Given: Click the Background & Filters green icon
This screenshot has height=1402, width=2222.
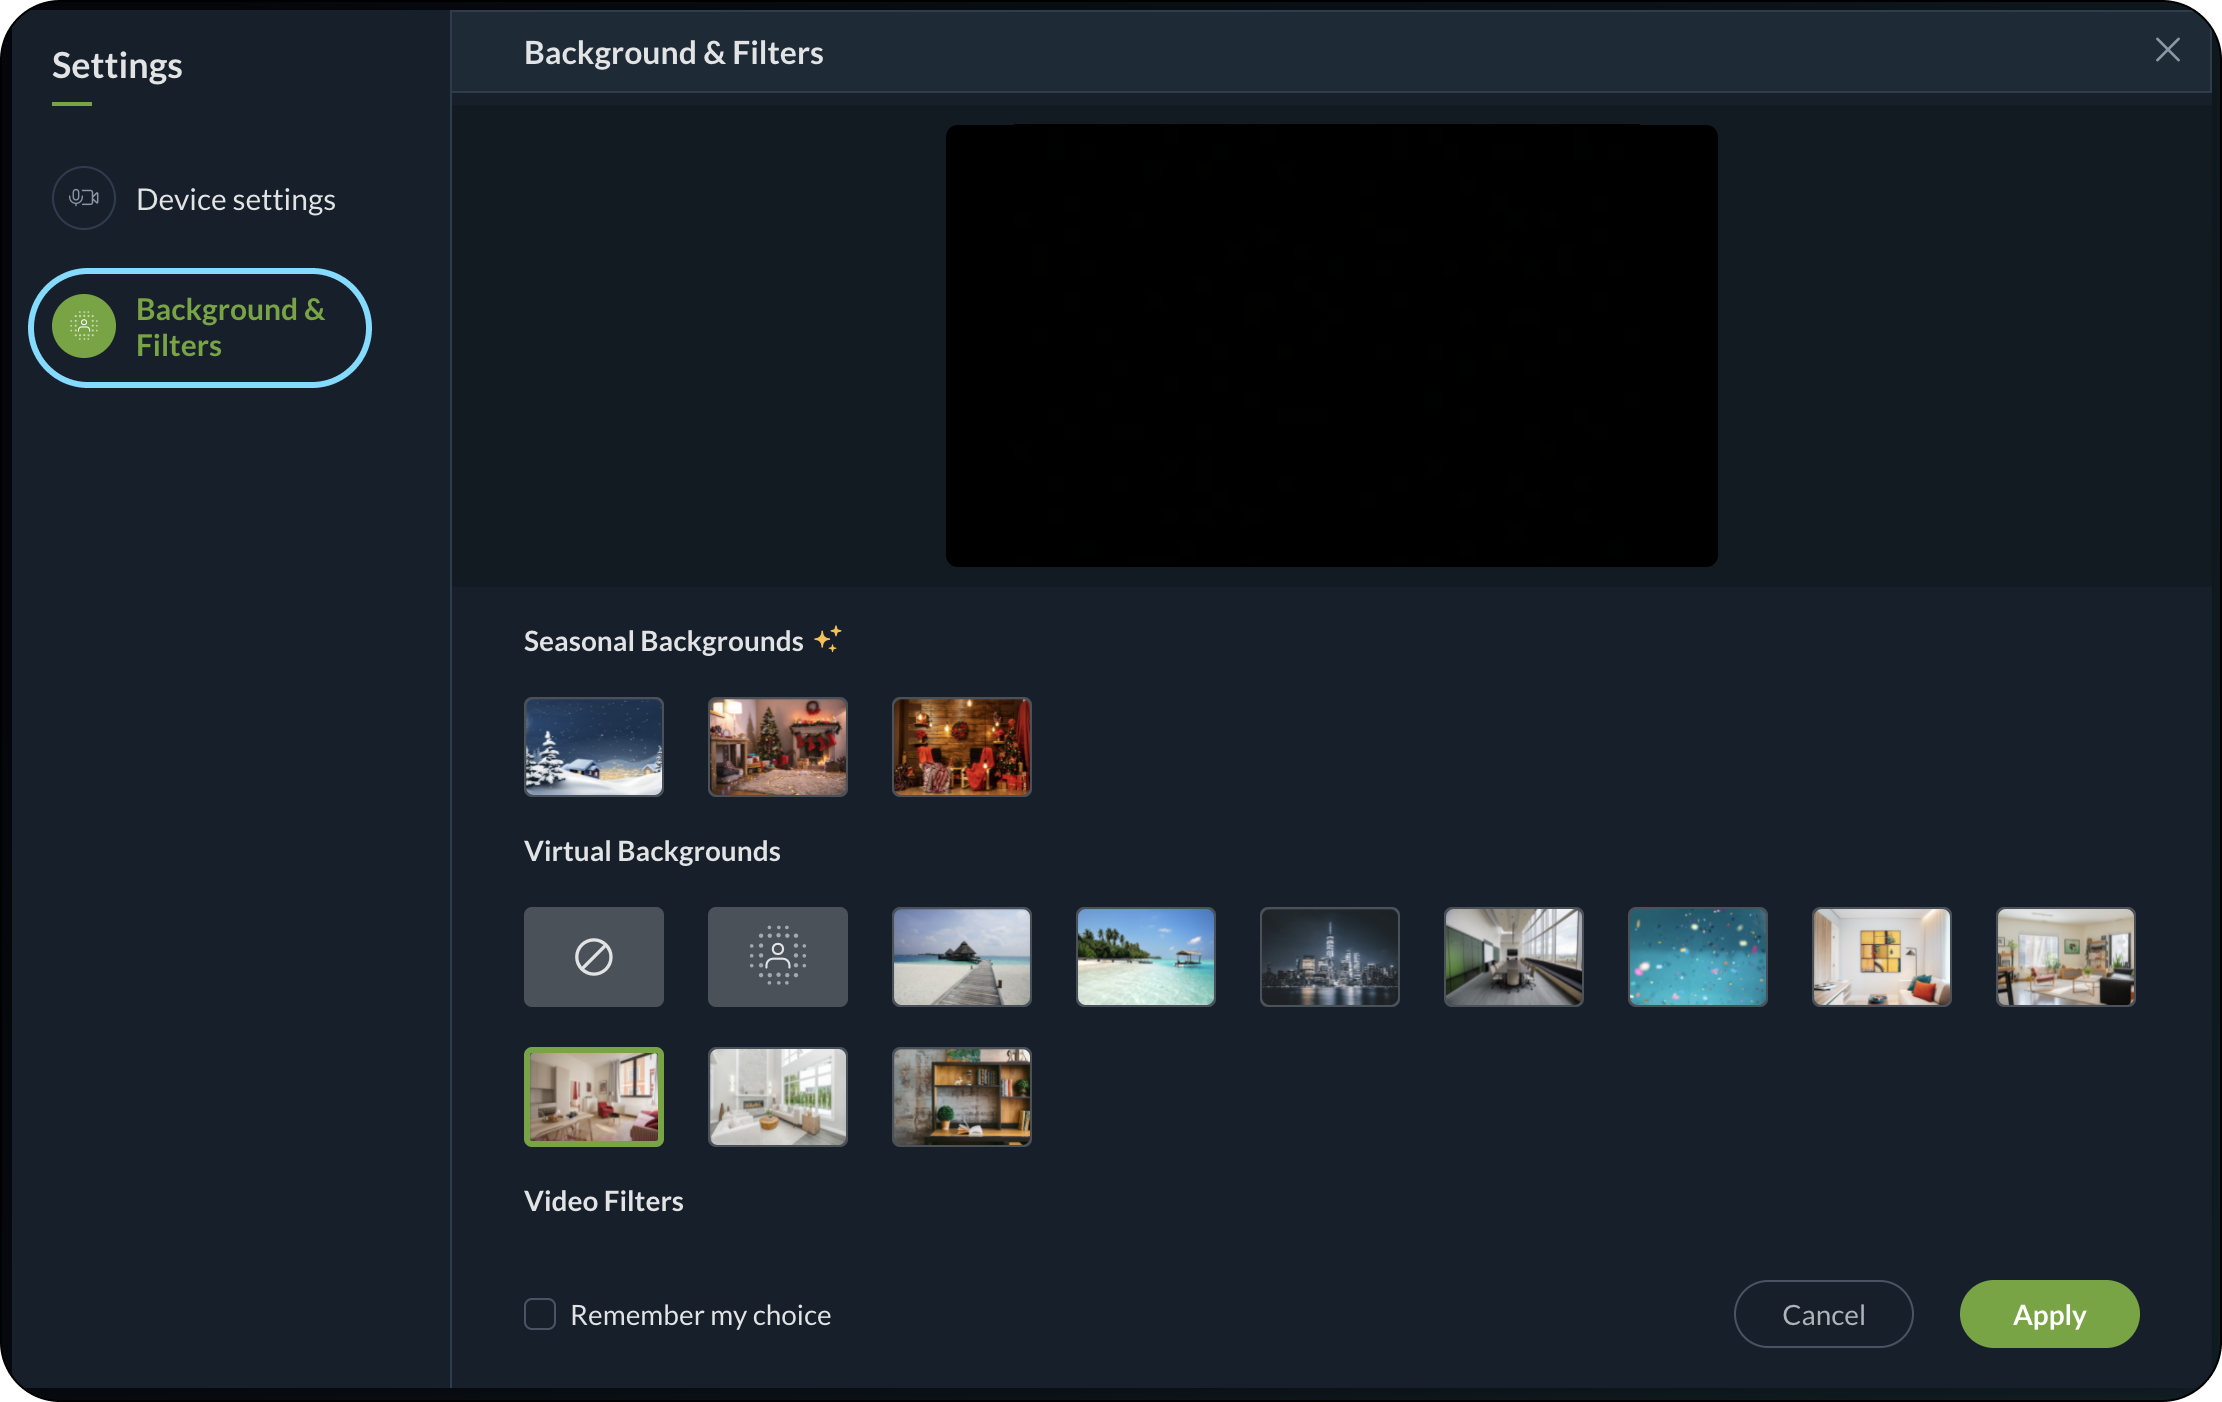Looking at the screenshot, I should [84, 326].
